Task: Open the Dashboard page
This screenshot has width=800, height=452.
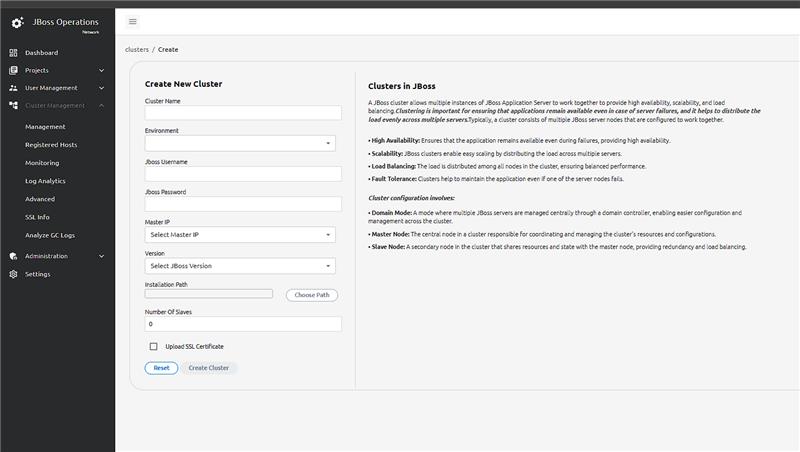Action: [x=41, y=53]
